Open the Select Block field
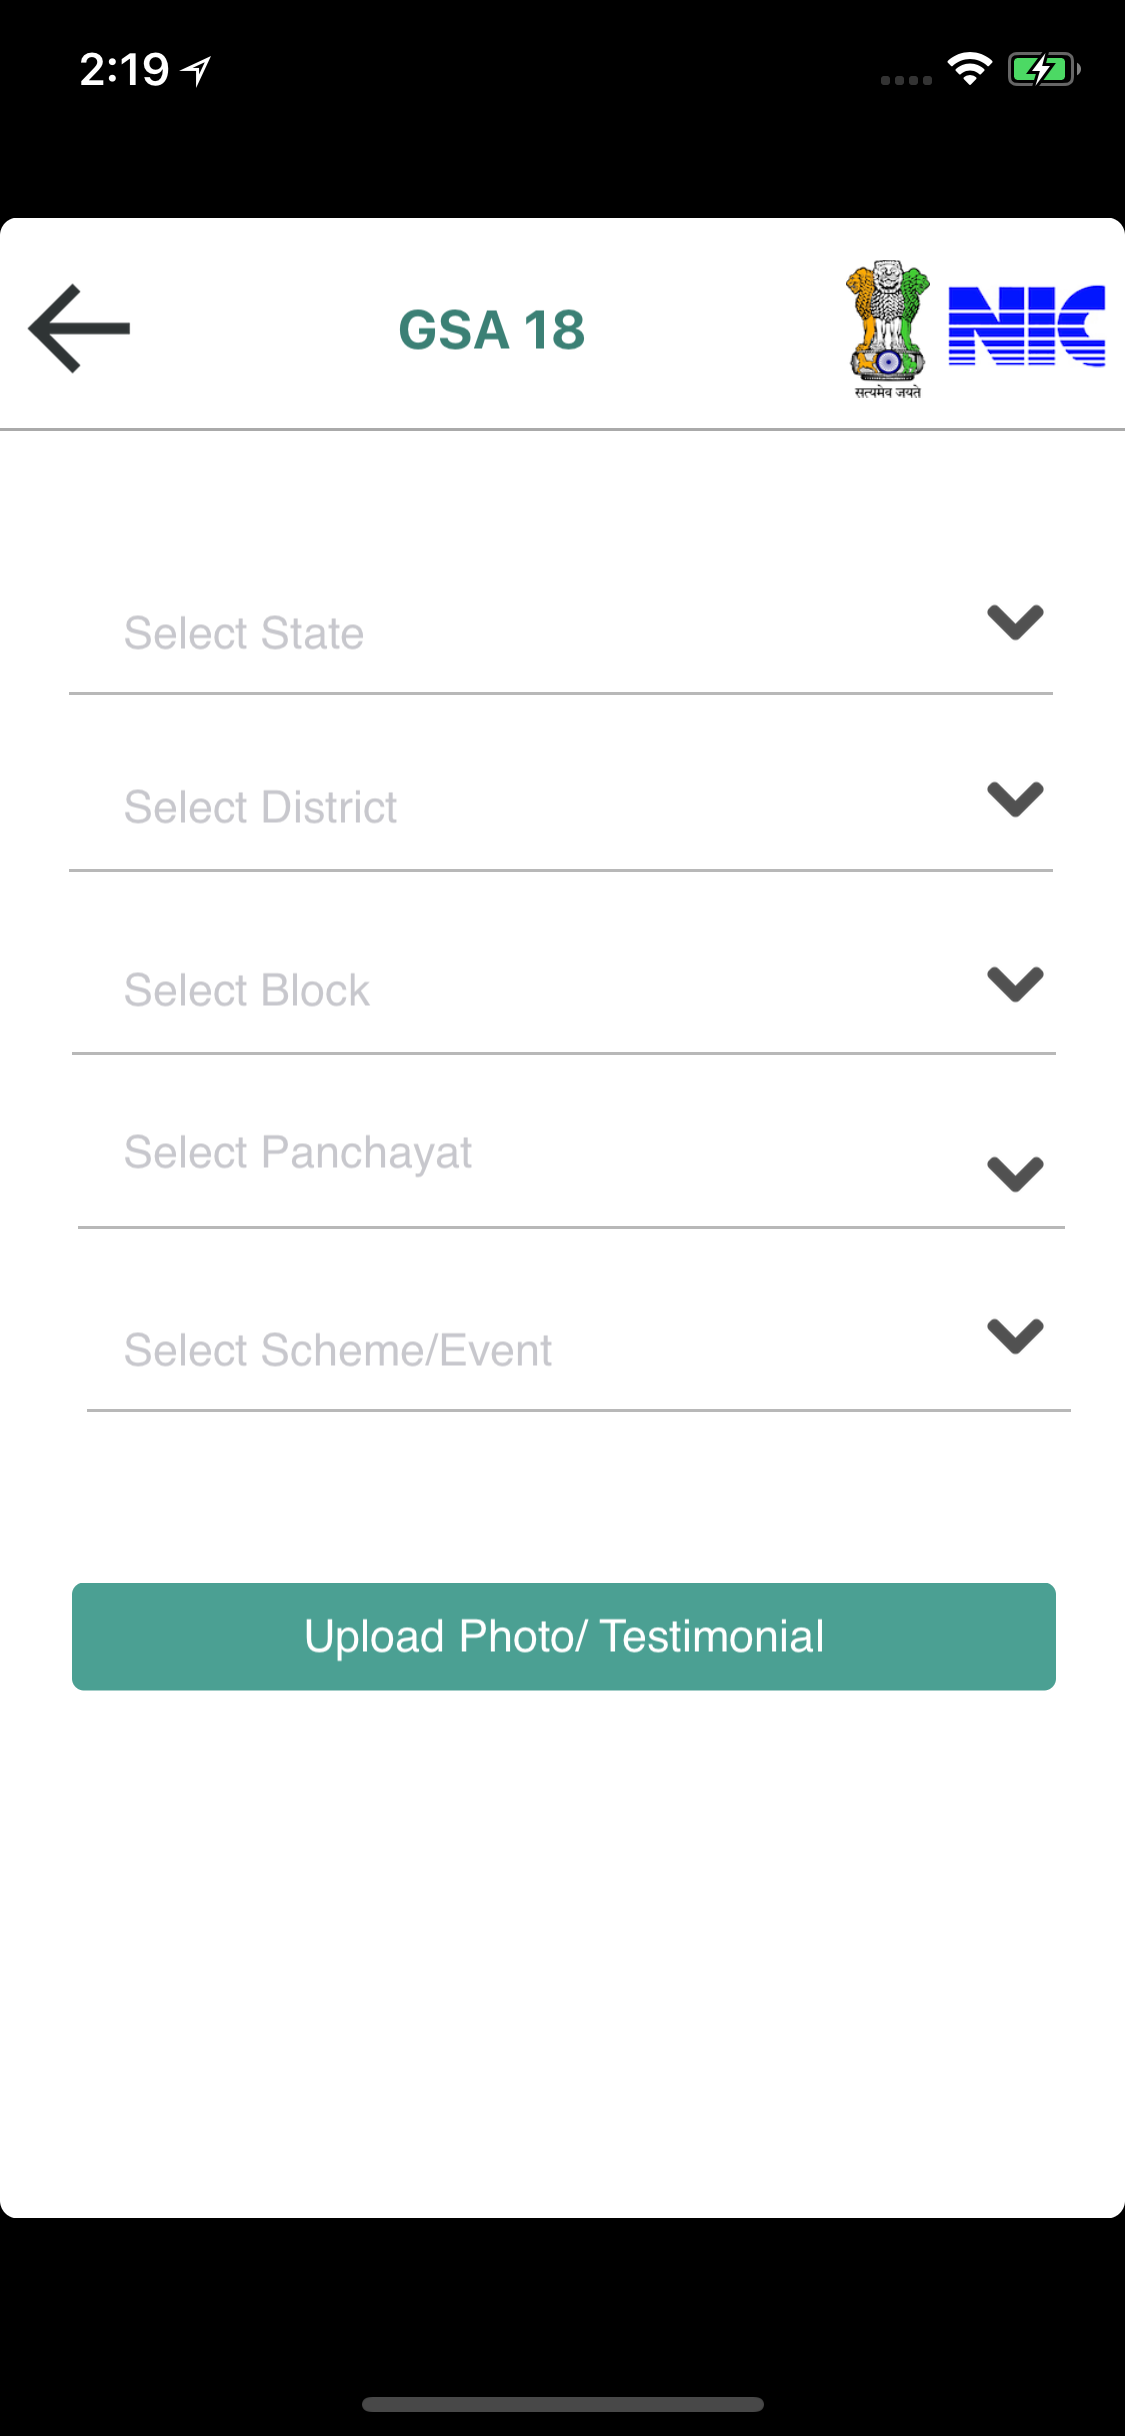 (564, 991)
